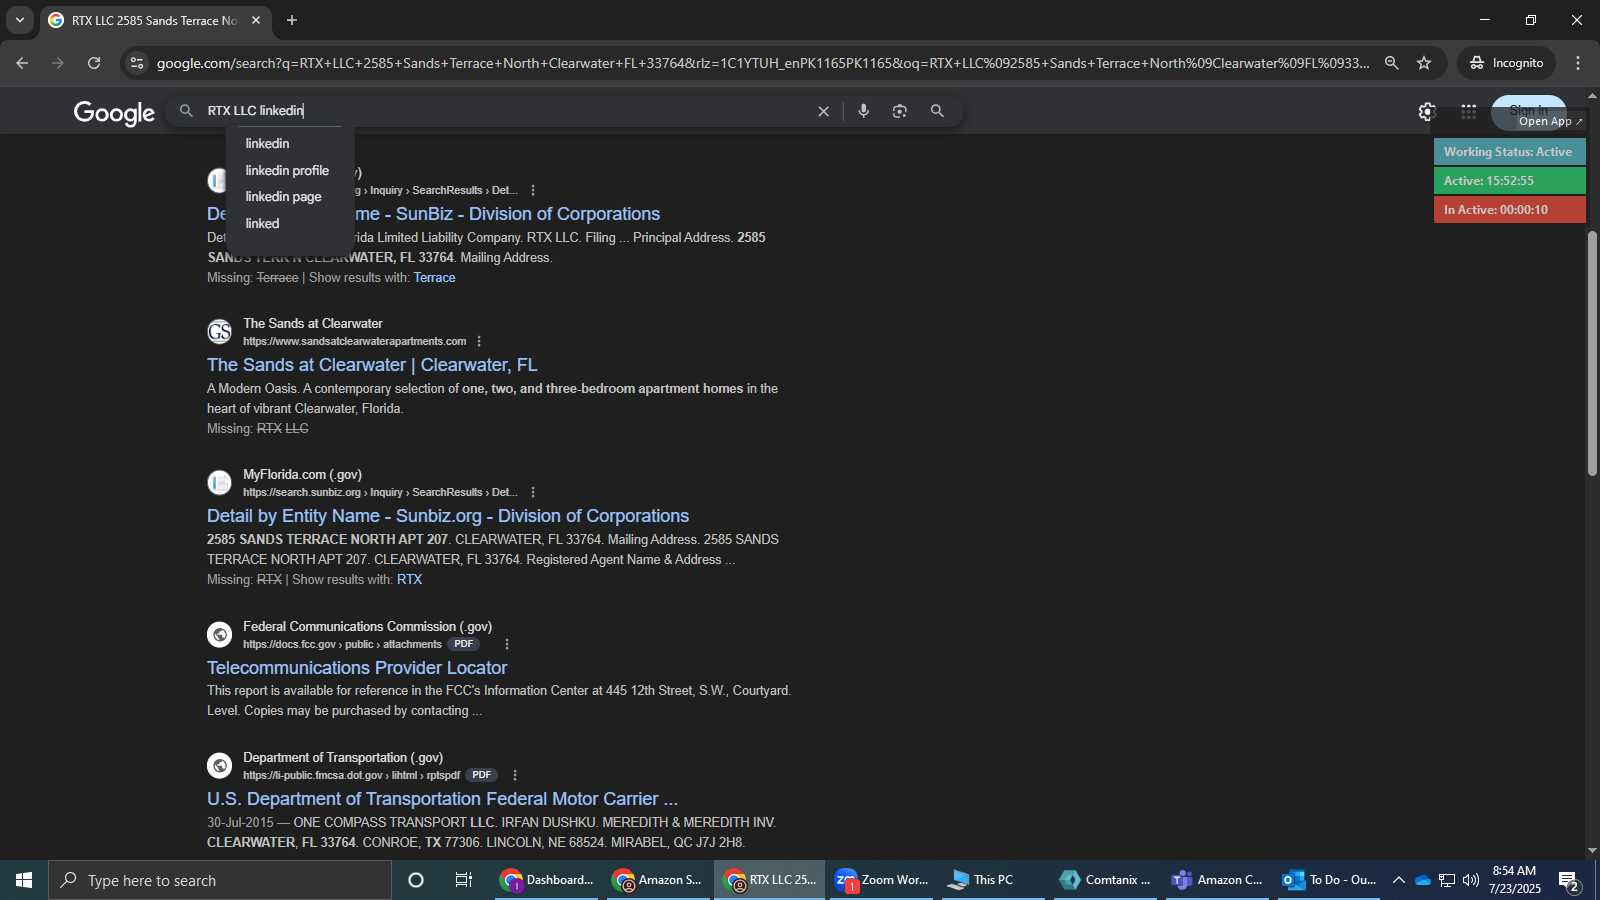Go back to previous page
The height and width of the screenshot is (900, 1600).
22,63
